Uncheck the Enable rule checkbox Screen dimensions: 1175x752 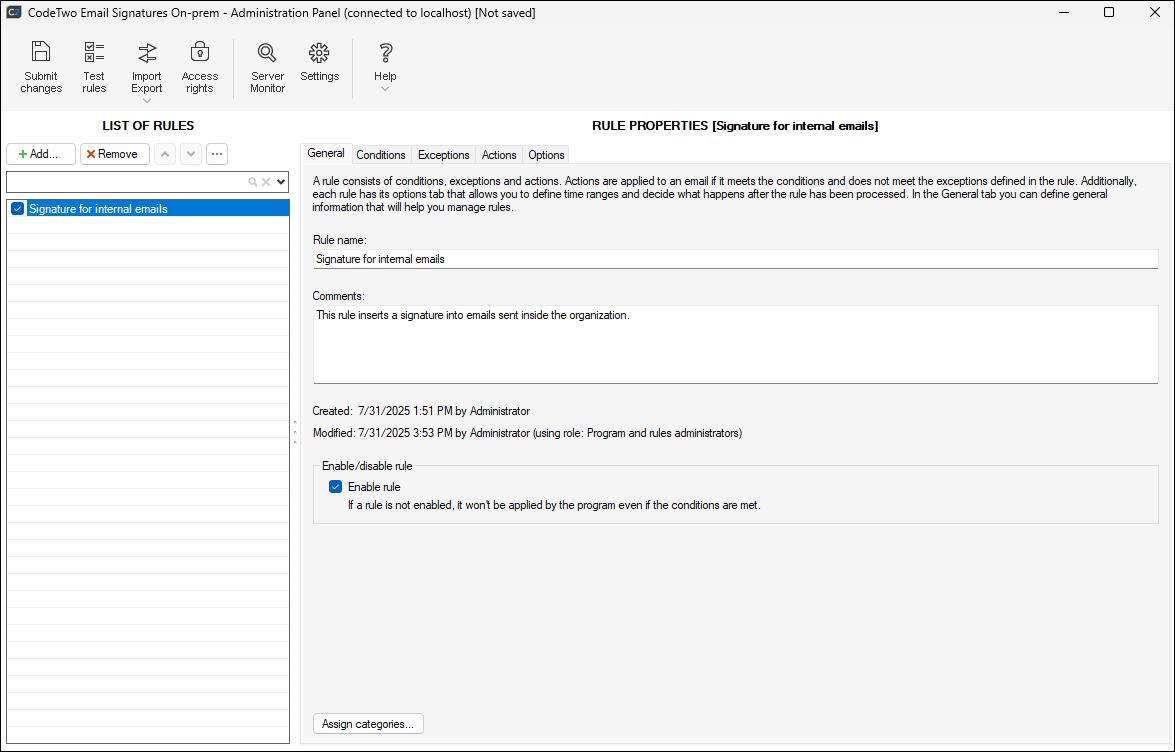click(x=336, y=487)
